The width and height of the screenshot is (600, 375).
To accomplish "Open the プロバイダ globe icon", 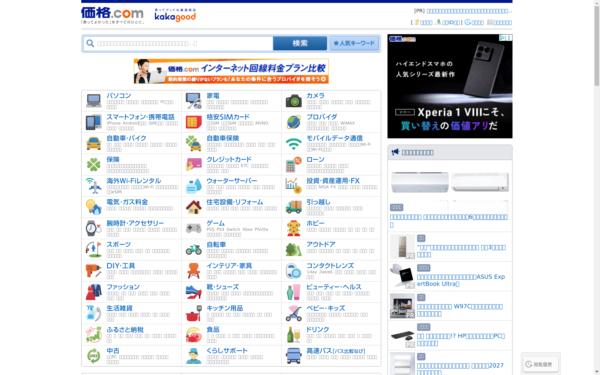I will click(x=293, y=122).
